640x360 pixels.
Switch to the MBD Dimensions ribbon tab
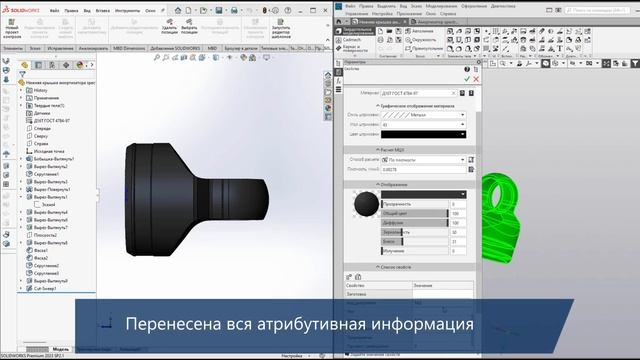129,48
